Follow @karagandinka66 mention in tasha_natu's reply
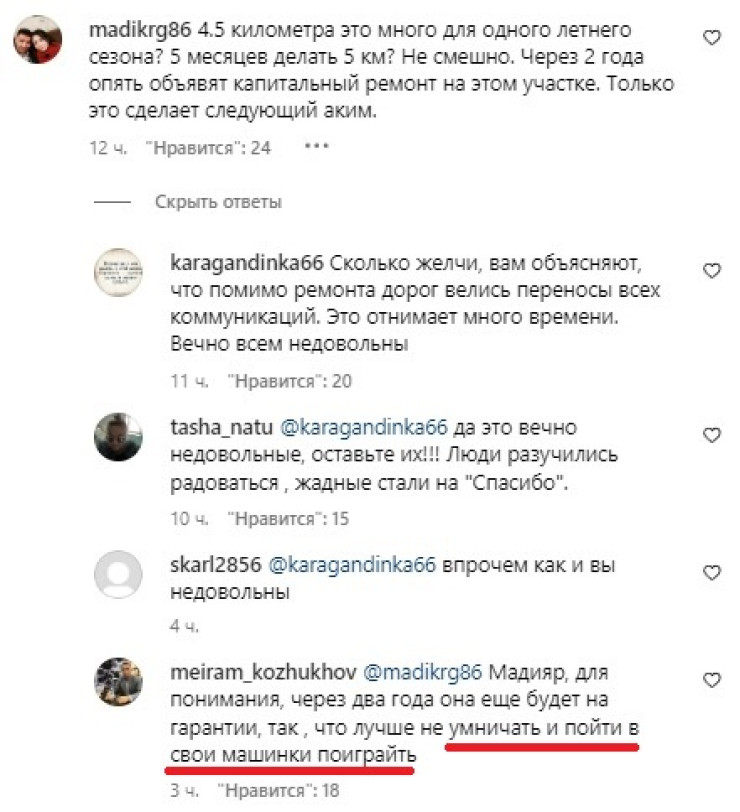 [364, 427]
